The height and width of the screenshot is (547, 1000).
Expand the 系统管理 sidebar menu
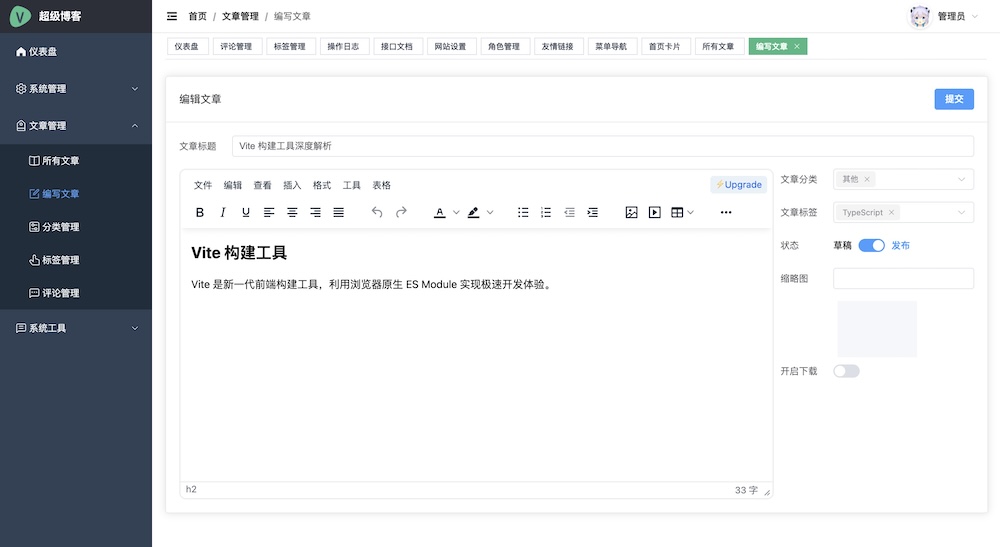tap(76, 89)
